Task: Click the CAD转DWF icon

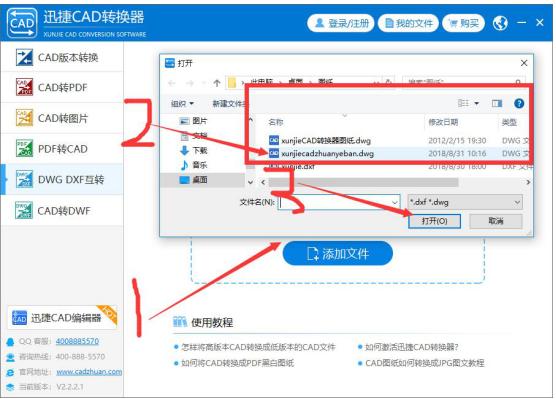Action: [x=24, y=211]
